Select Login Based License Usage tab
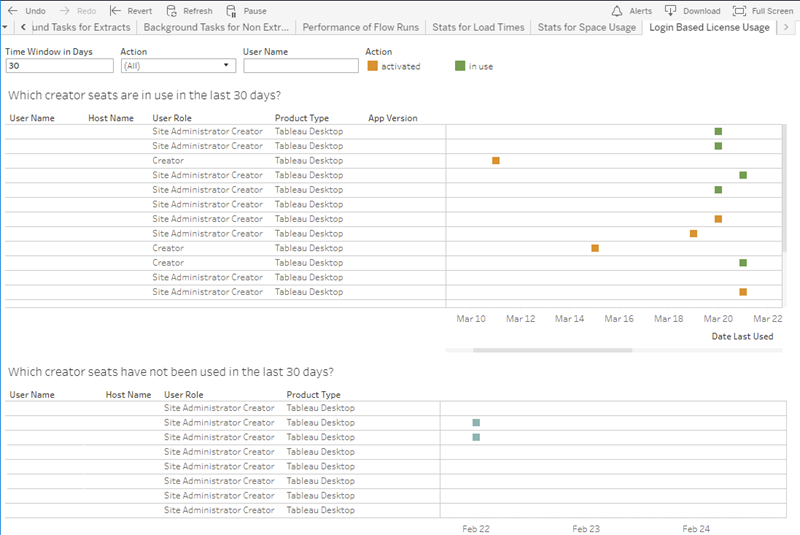 pyautogui.click(x=709, y=27)
